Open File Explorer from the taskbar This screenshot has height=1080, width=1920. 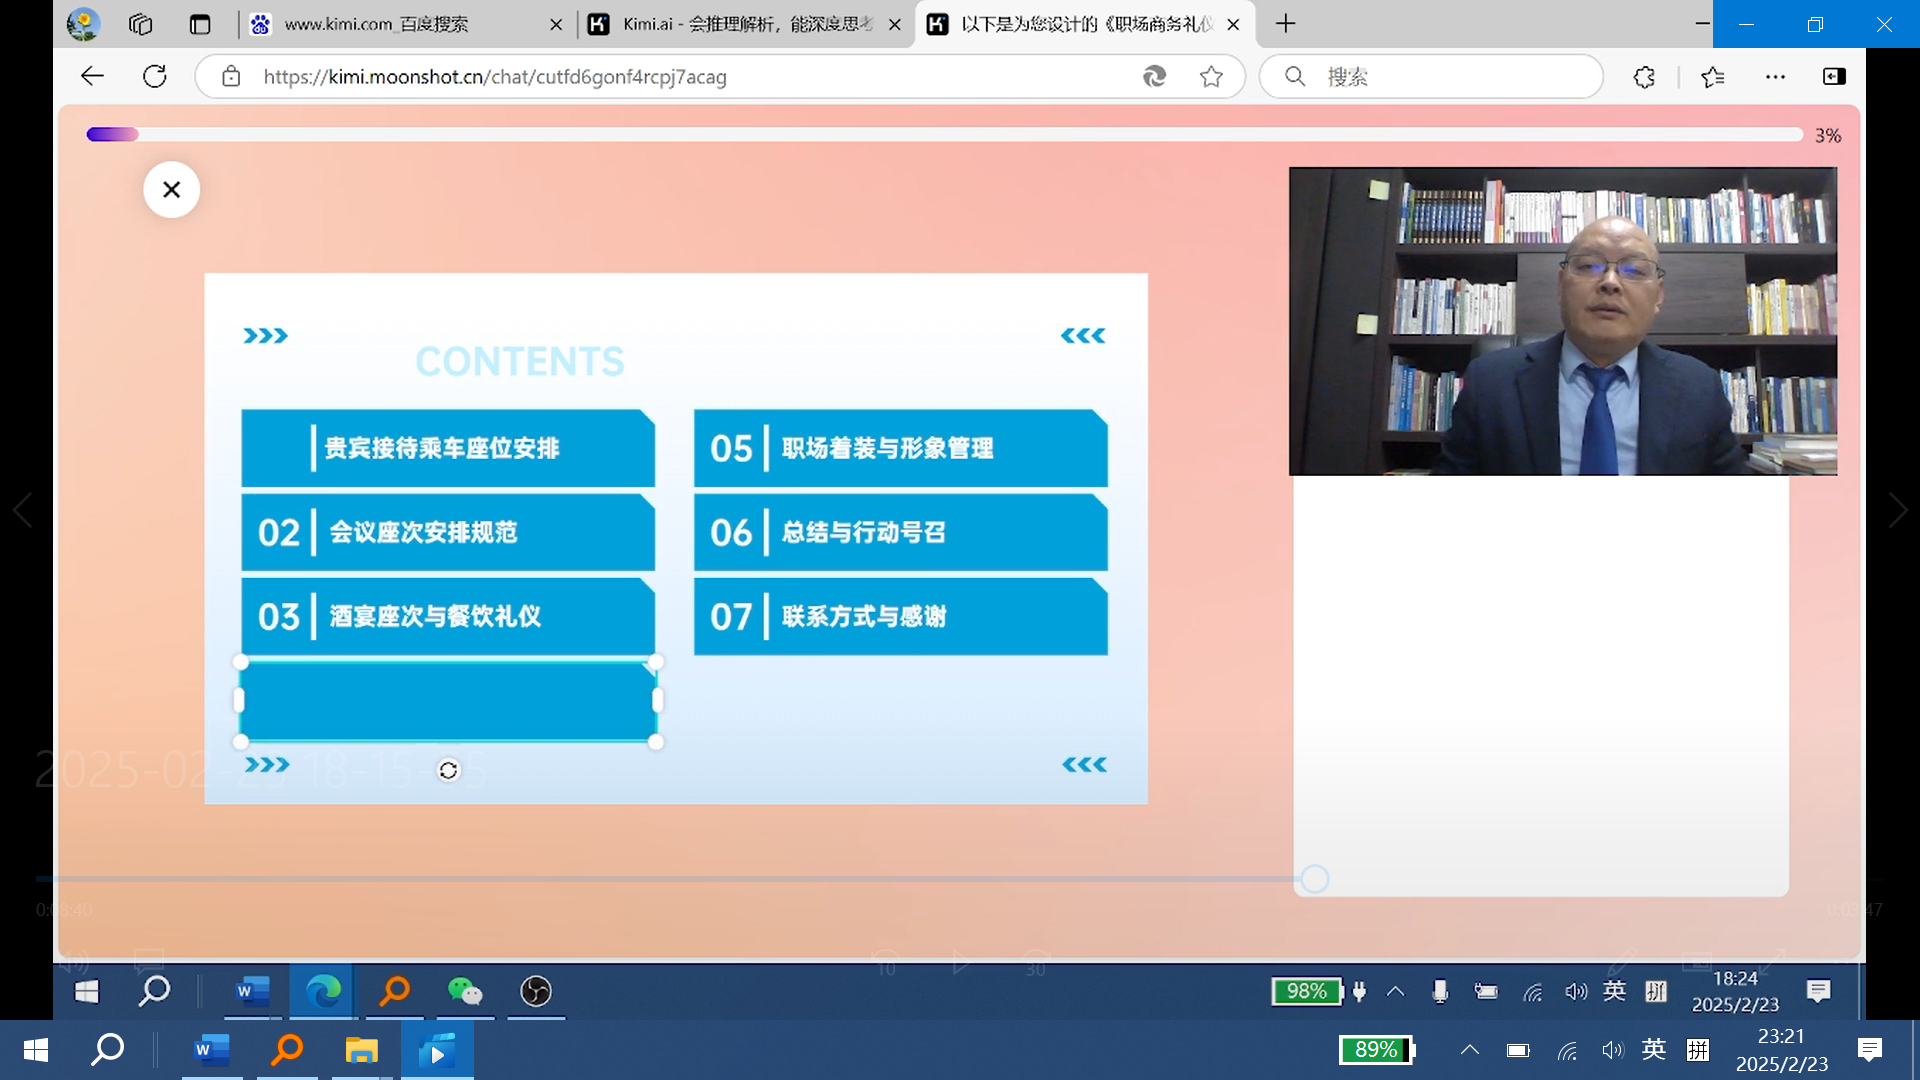[361, 1050]
